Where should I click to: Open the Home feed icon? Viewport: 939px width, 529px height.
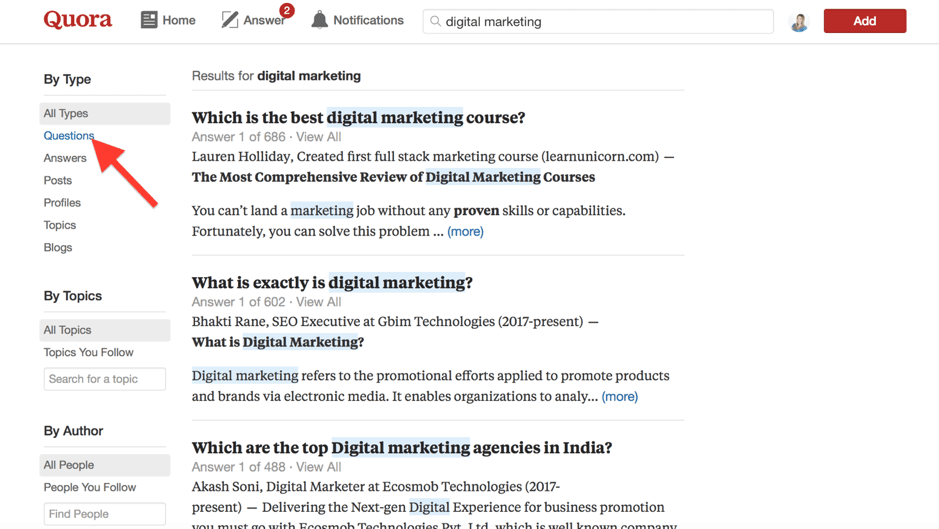149,20
